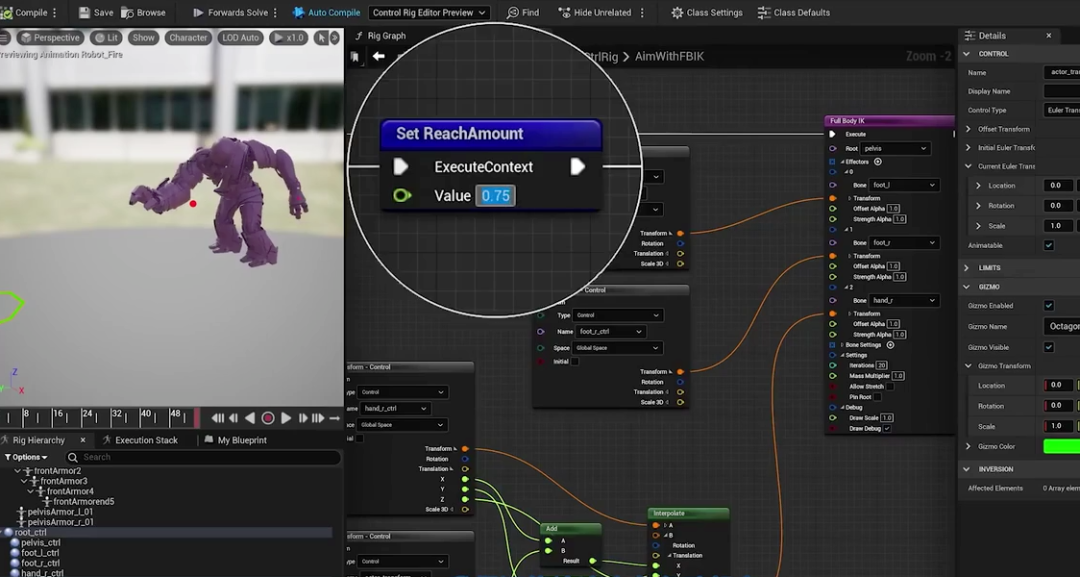Open the My Blueprint tab
1080x577 pixels.
point(242,440)
